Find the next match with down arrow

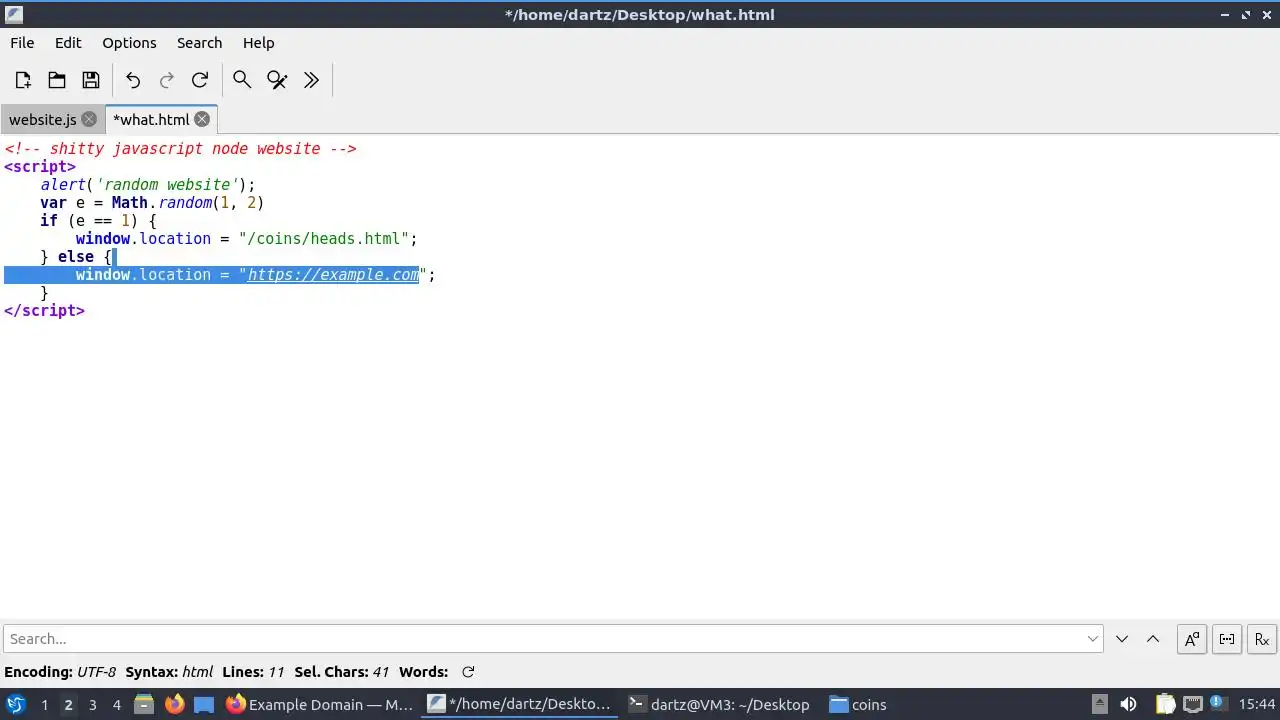coord(1122,639)
